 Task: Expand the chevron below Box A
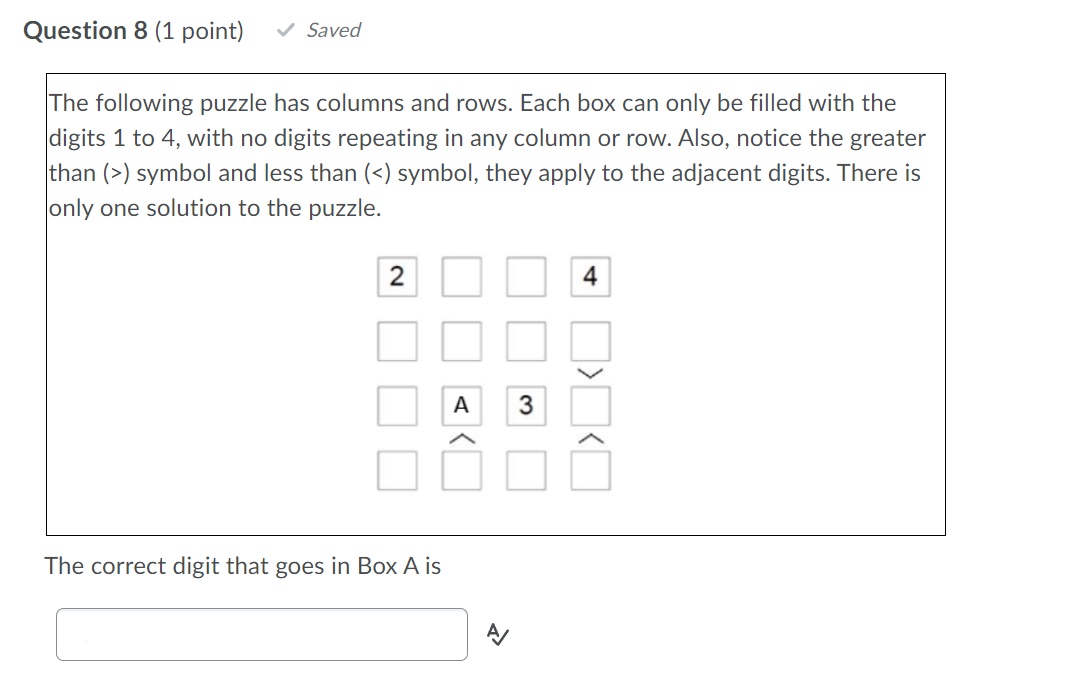[461, 437]
